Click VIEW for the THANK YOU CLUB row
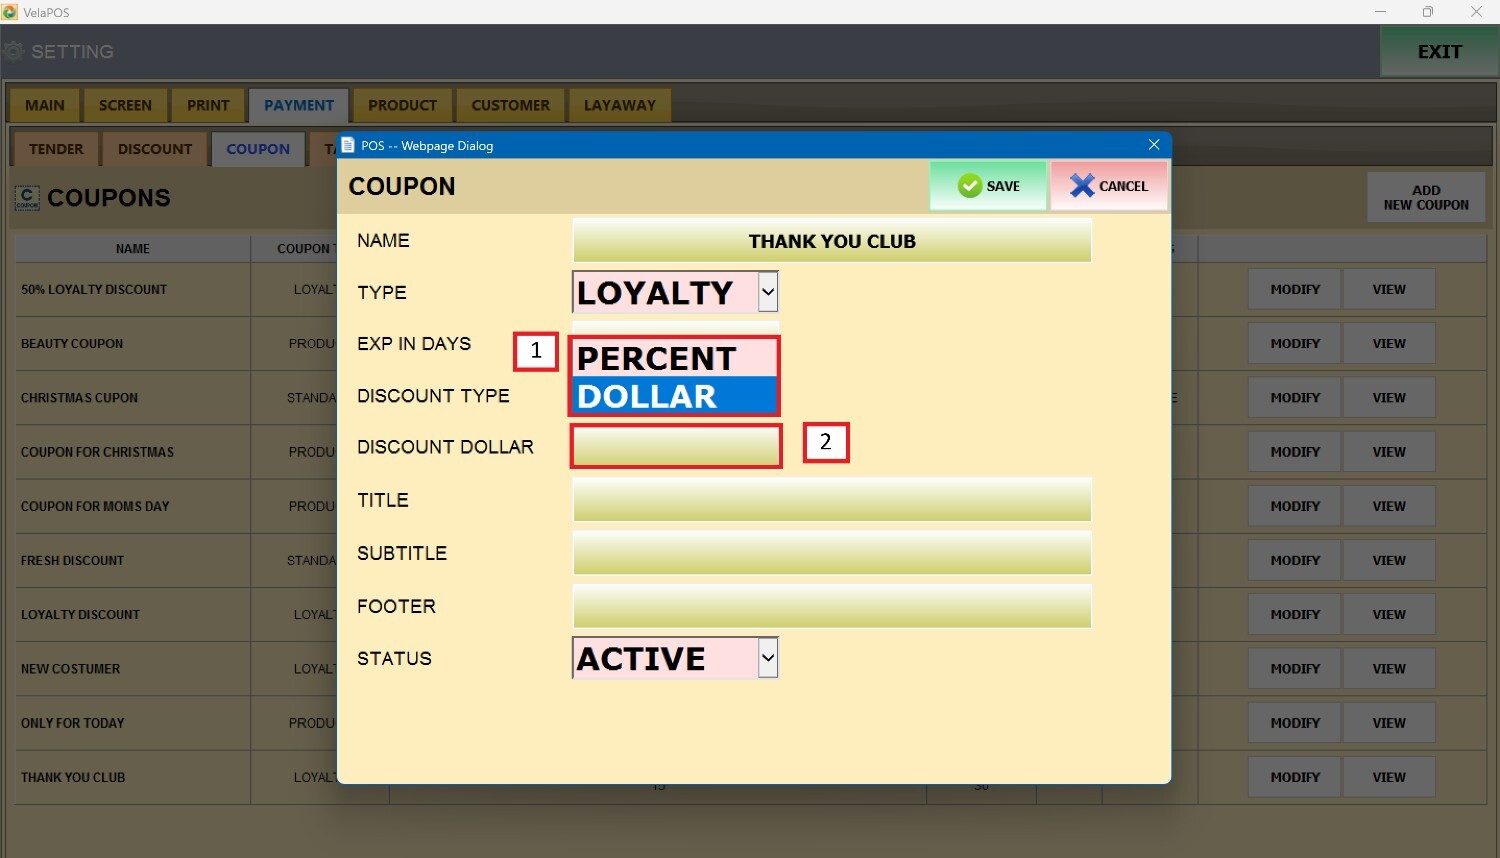1500x858 pixels. (1388, 777)
